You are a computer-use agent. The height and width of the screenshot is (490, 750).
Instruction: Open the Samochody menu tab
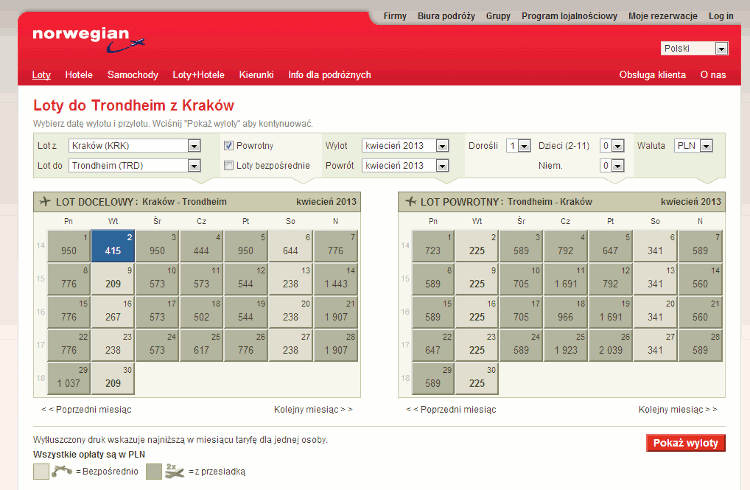(x=133, y=75)
